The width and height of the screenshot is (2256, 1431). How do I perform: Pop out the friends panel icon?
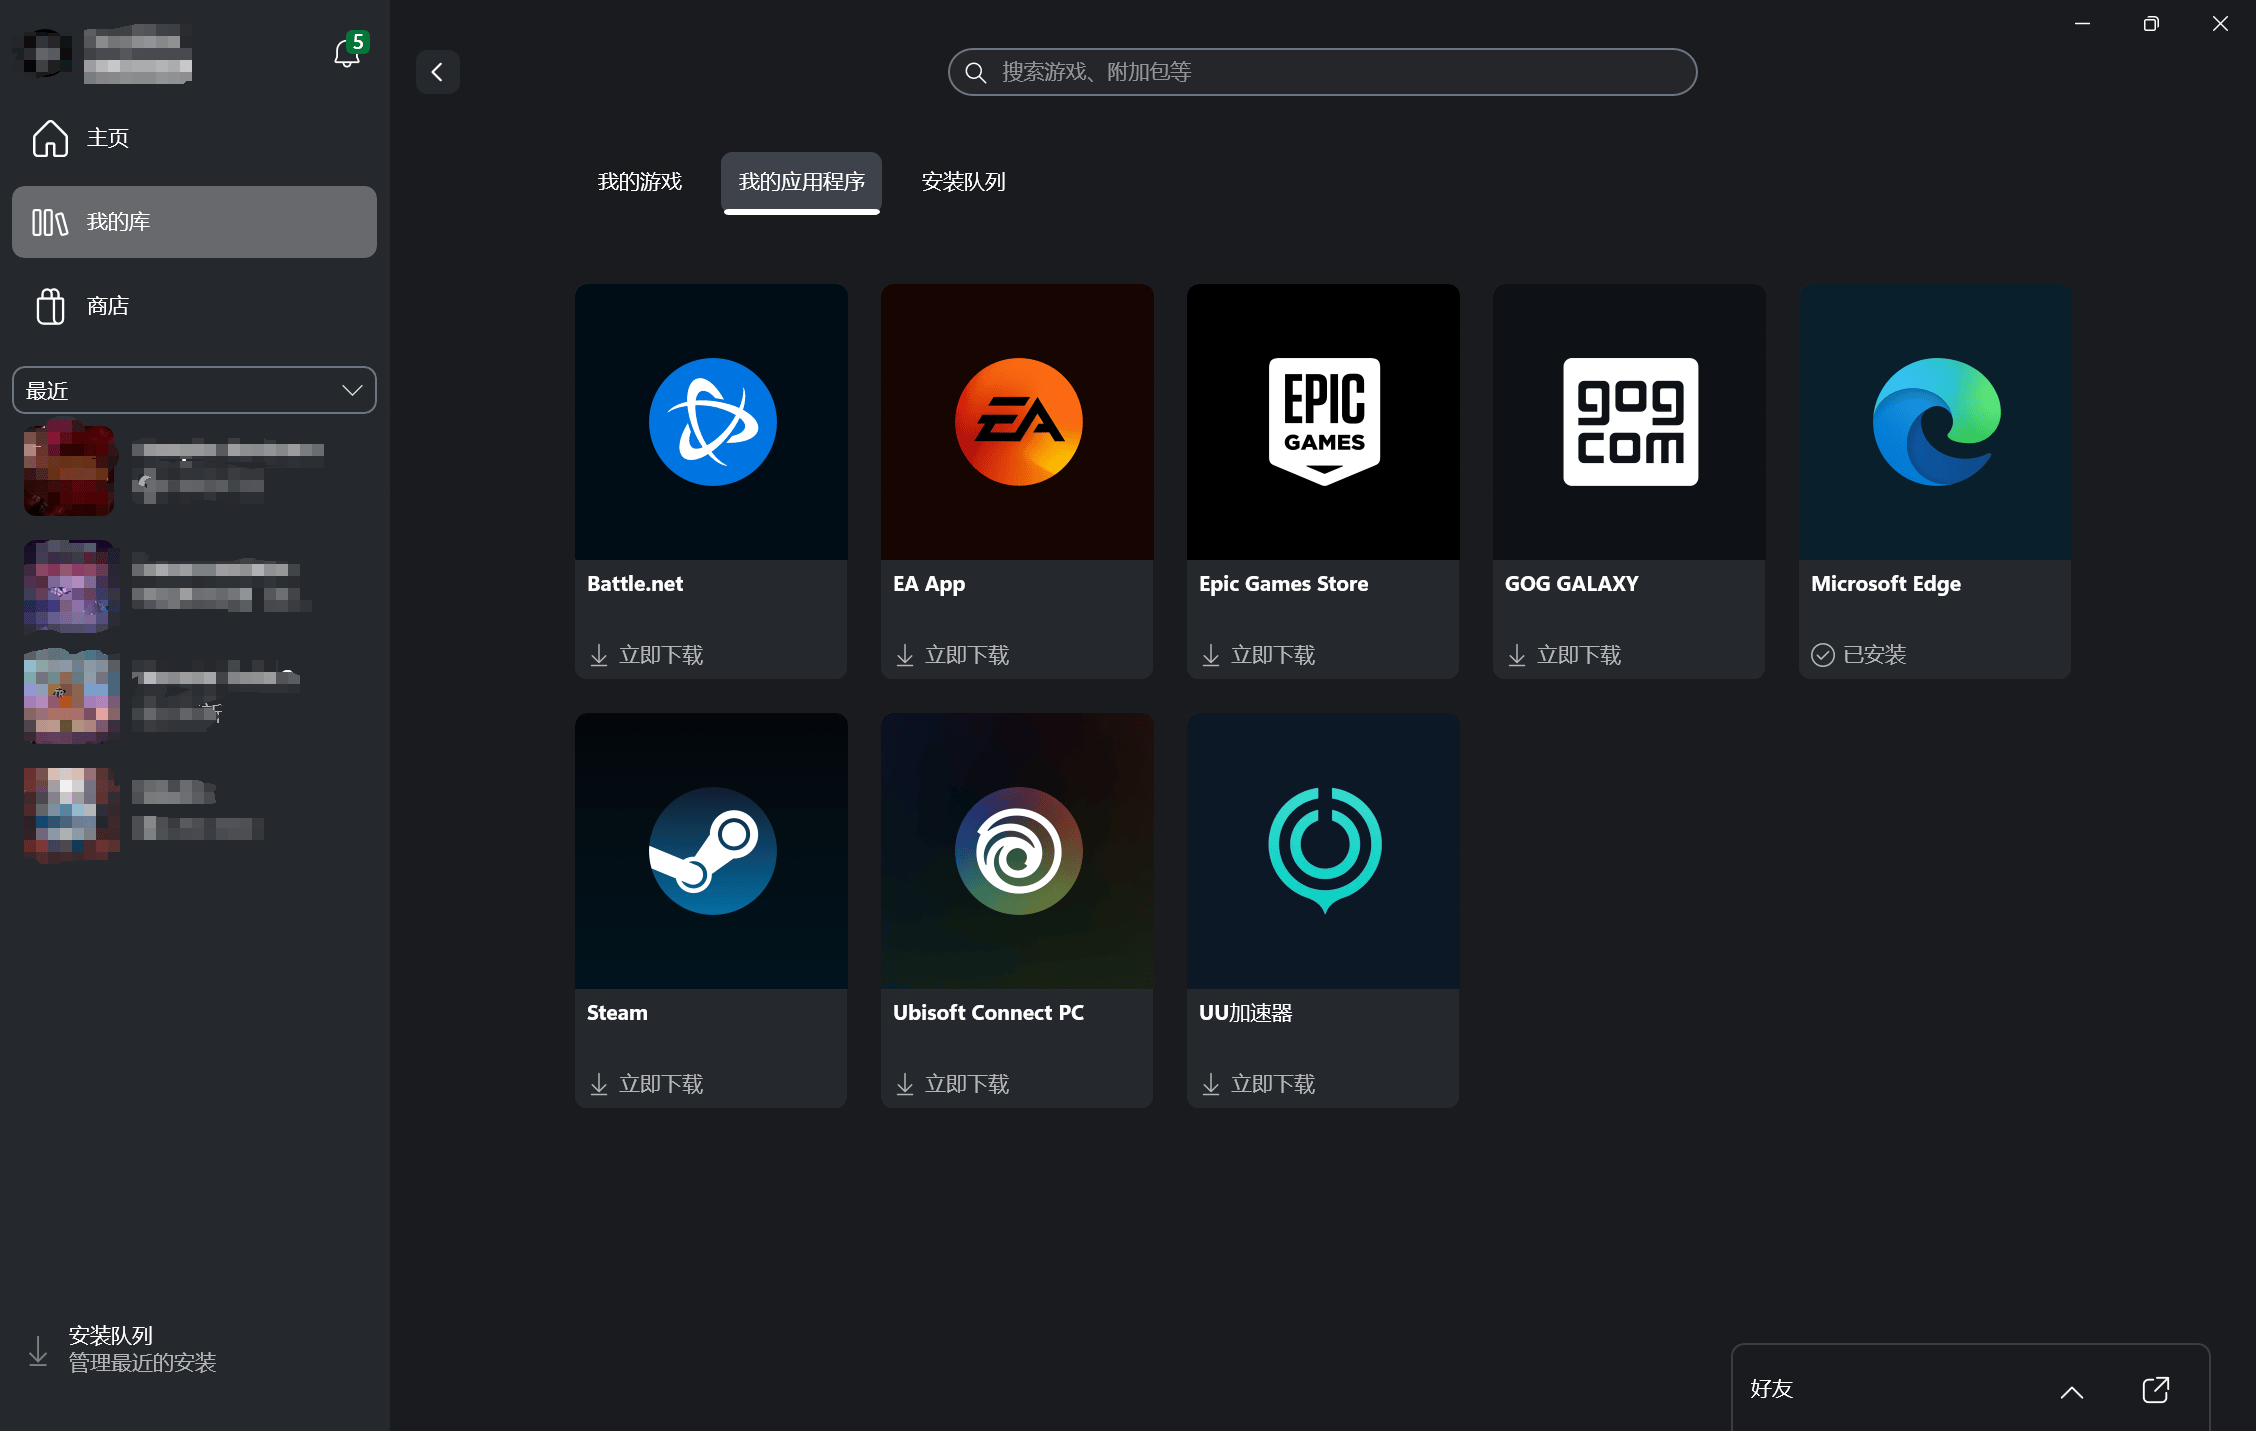[2156, 1389]
